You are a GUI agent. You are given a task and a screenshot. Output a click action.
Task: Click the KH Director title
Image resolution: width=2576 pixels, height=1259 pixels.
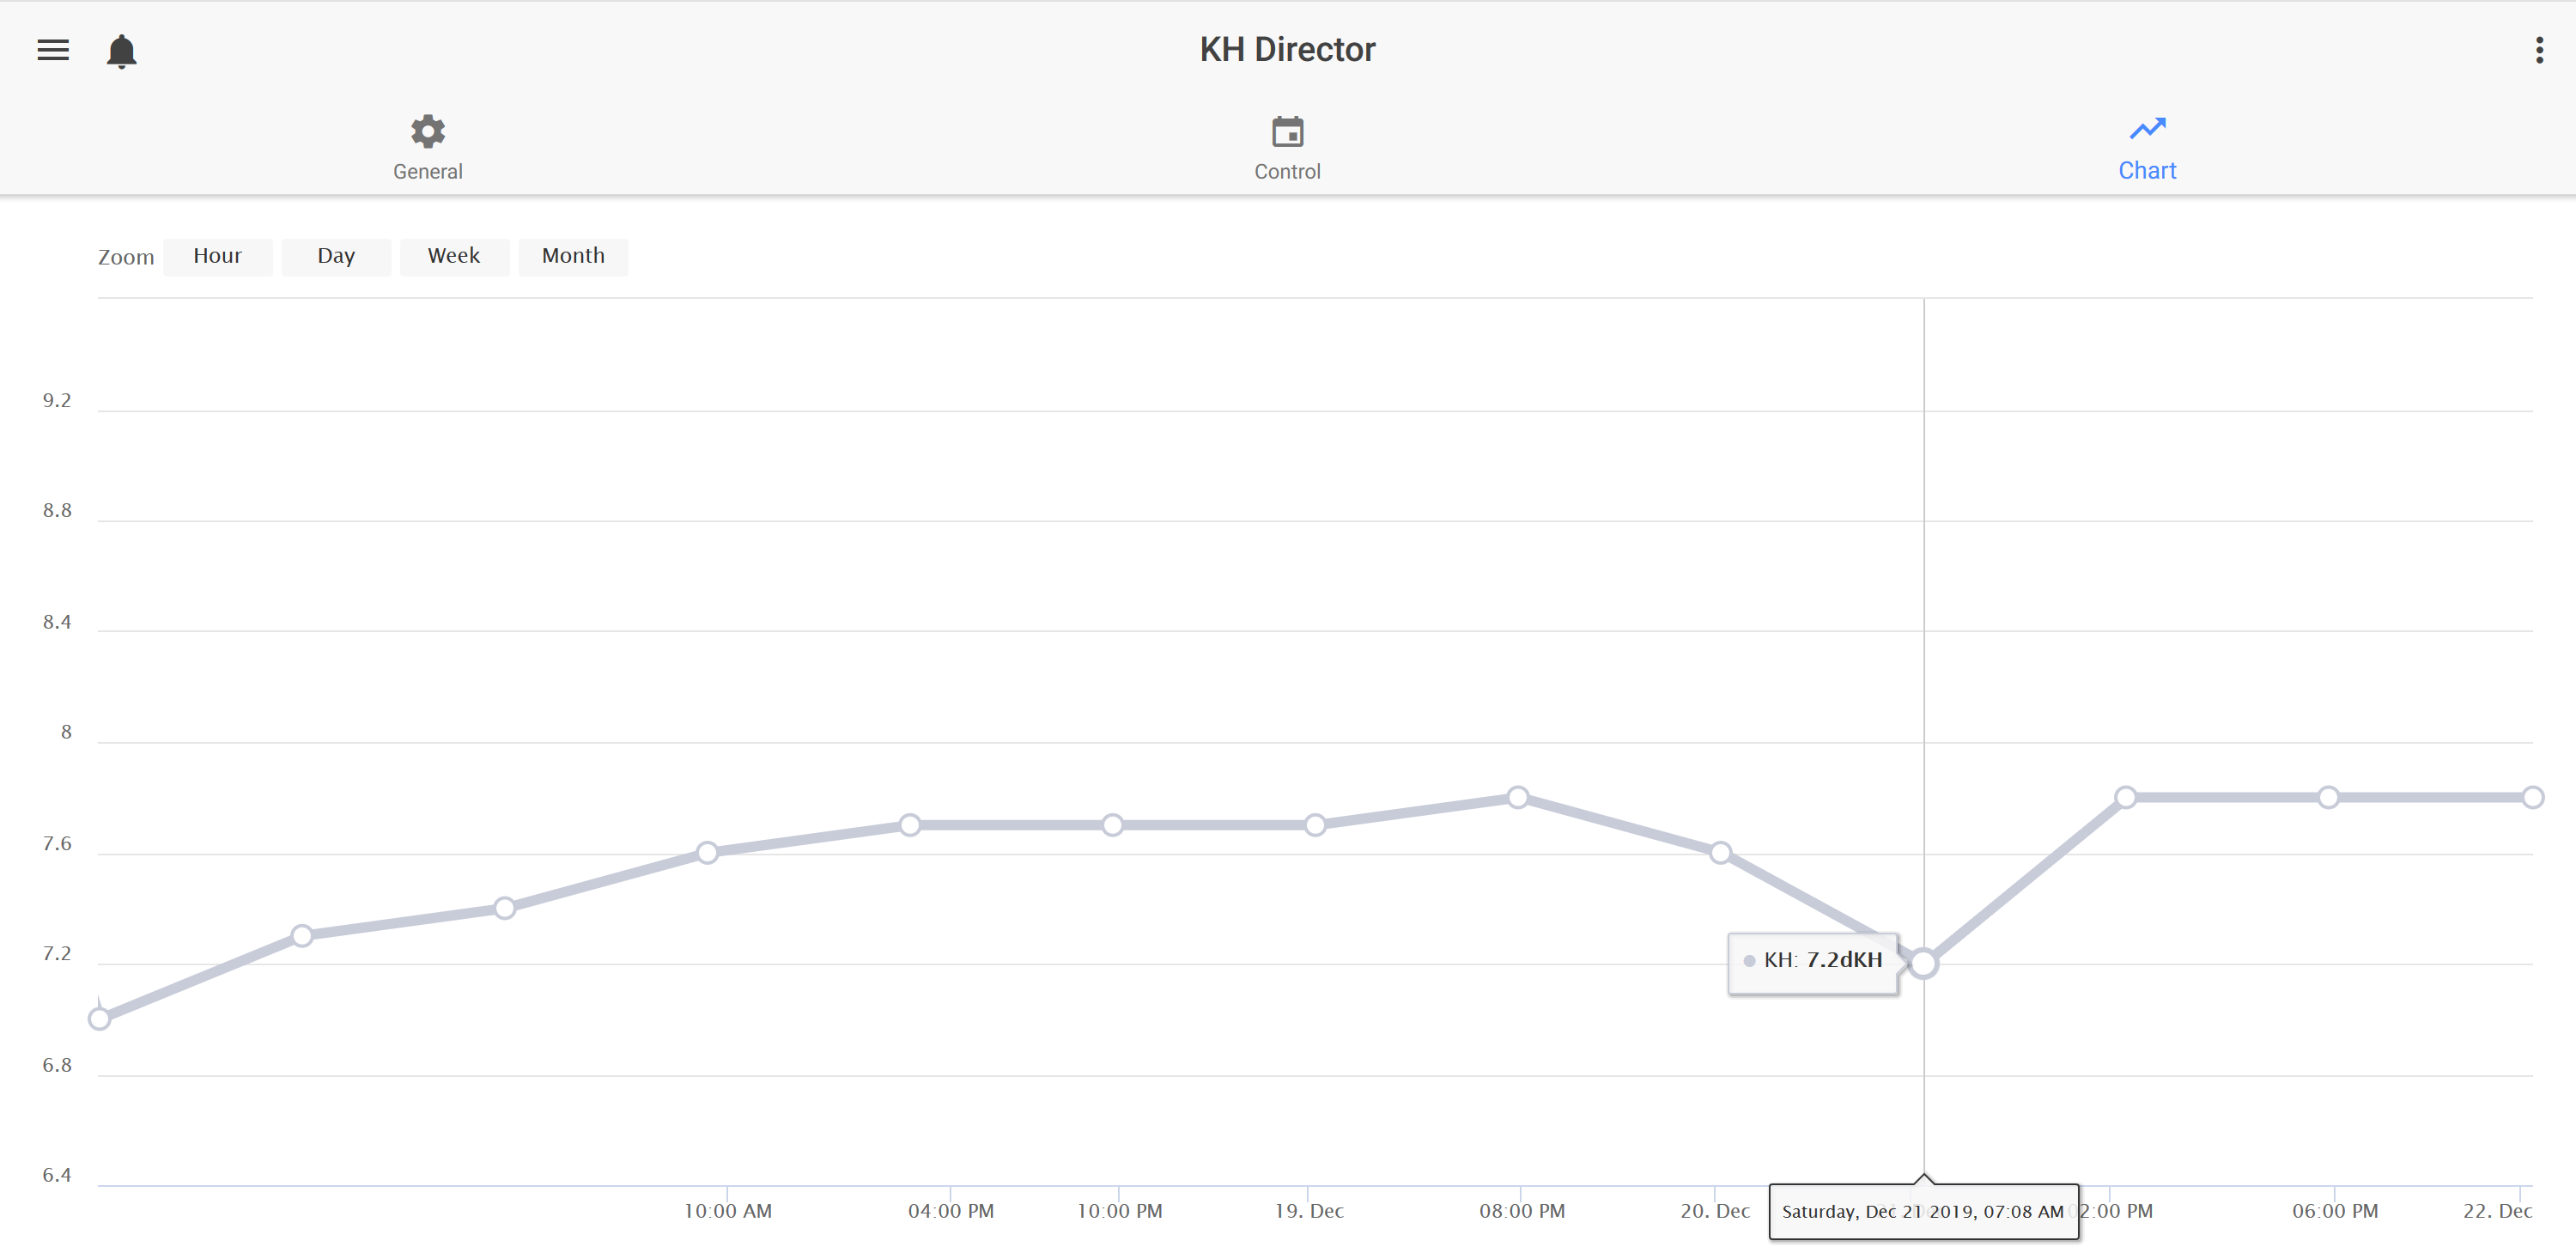(1287, 50)
